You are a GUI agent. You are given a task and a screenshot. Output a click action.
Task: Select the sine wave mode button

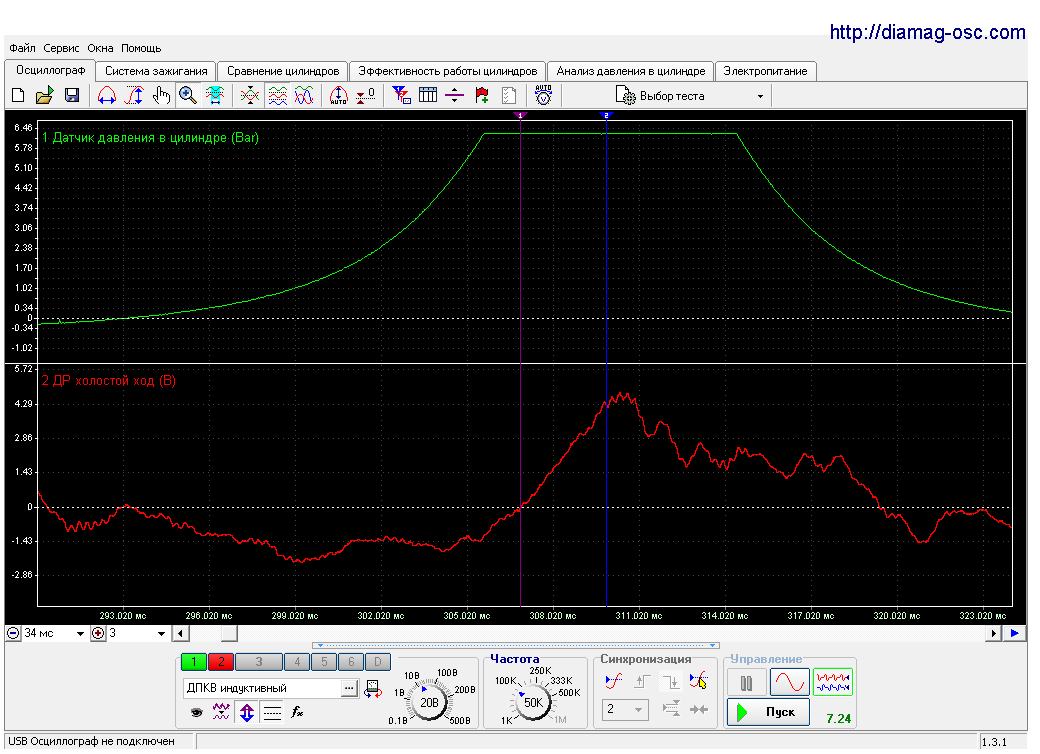[789, 682]
